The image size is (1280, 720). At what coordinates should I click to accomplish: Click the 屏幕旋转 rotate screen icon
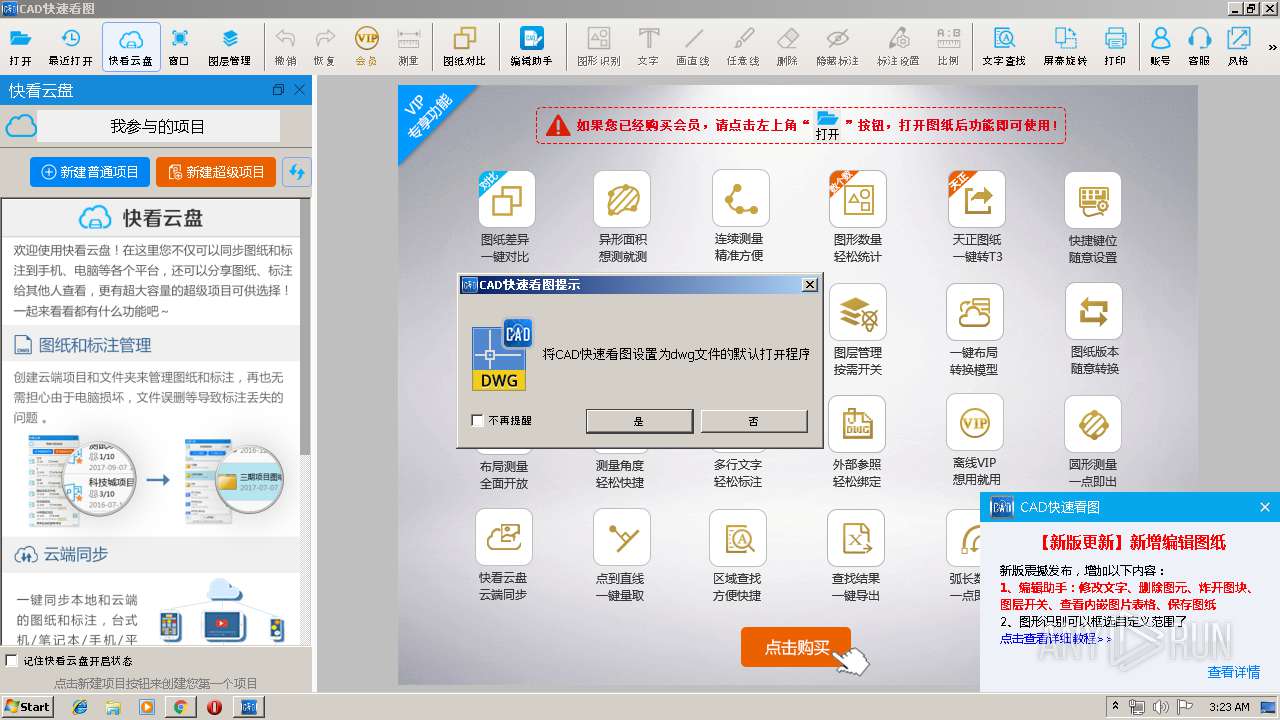click(1065, 47)
